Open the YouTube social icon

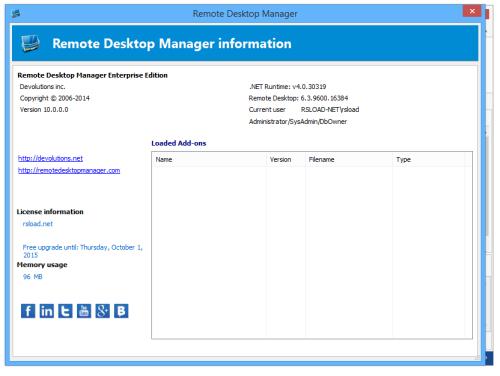(x=84, y=311)
